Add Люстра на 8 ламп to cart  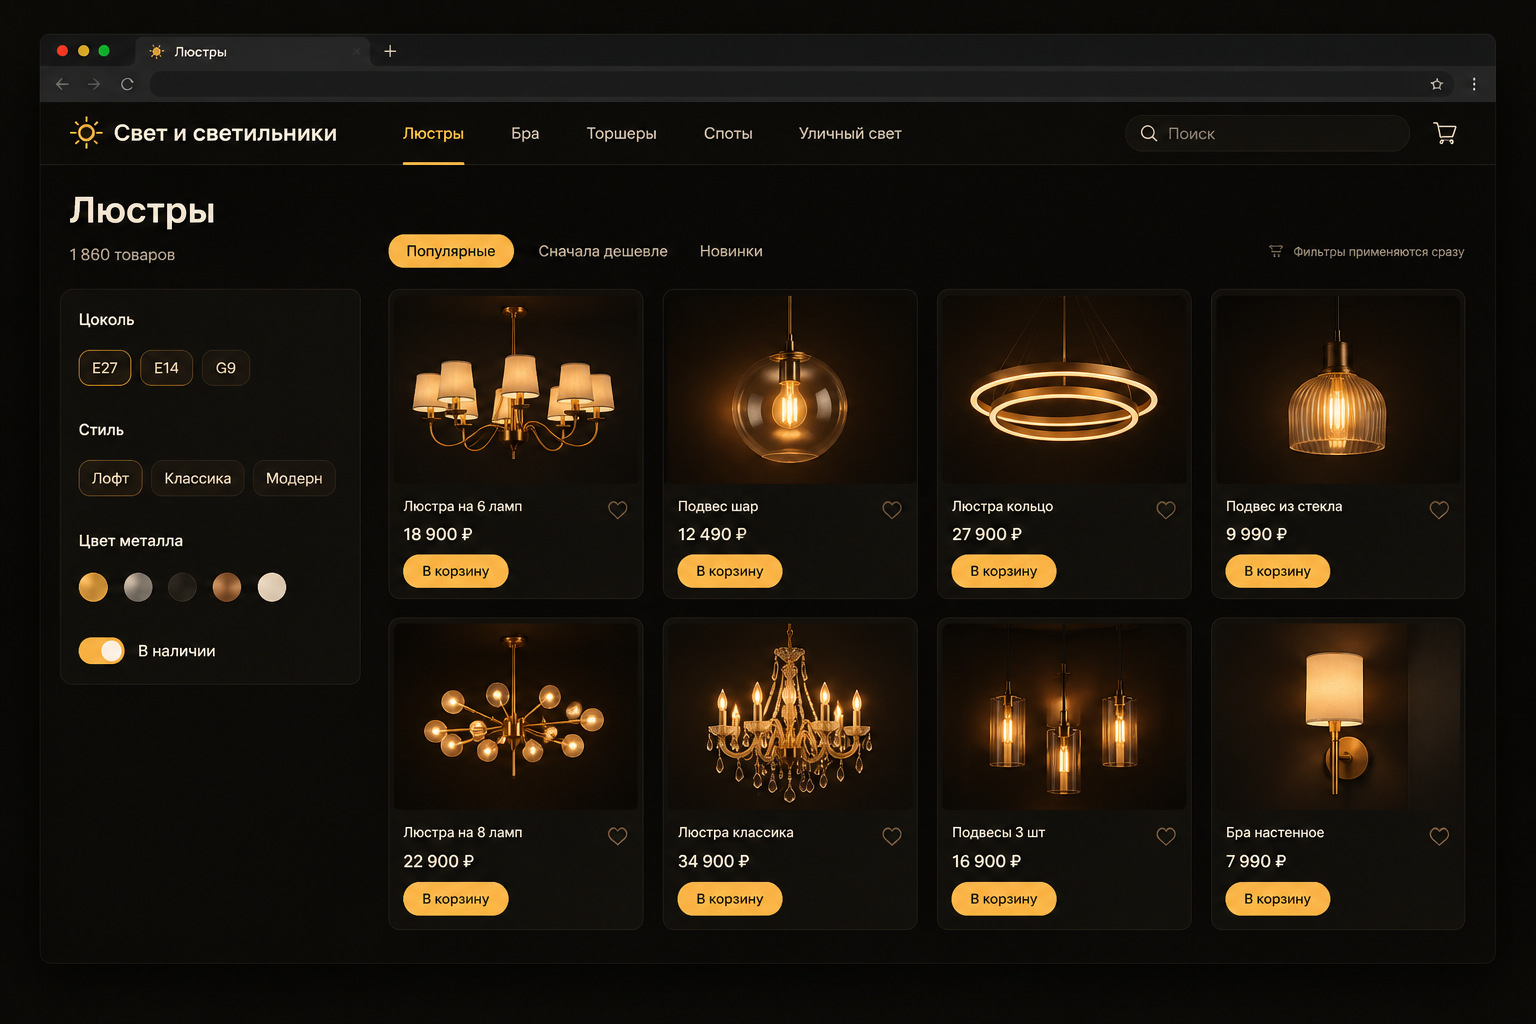coord(456,899)
